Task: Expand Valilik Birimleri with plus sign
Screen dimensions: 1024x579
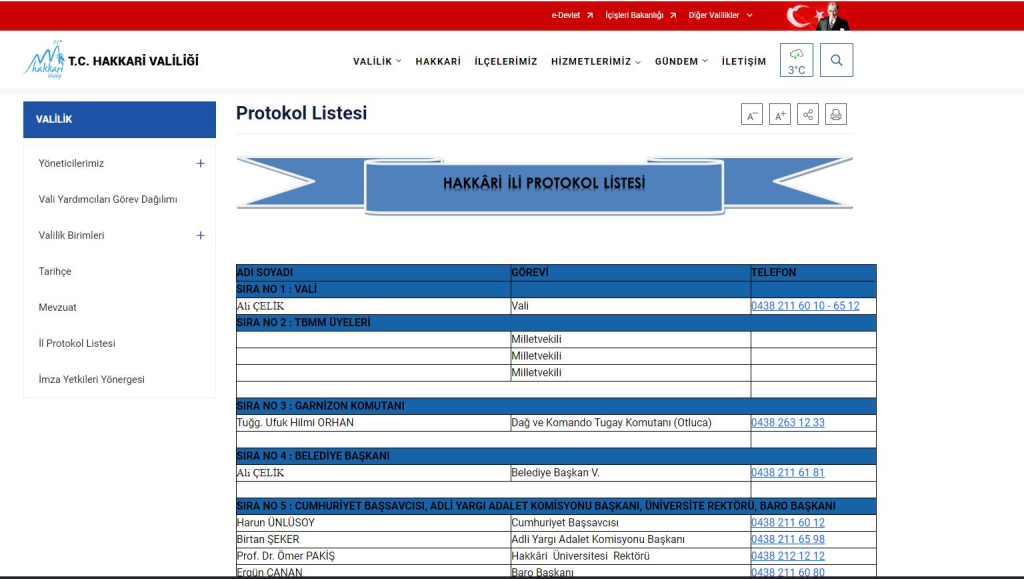Action: (200, 235)
